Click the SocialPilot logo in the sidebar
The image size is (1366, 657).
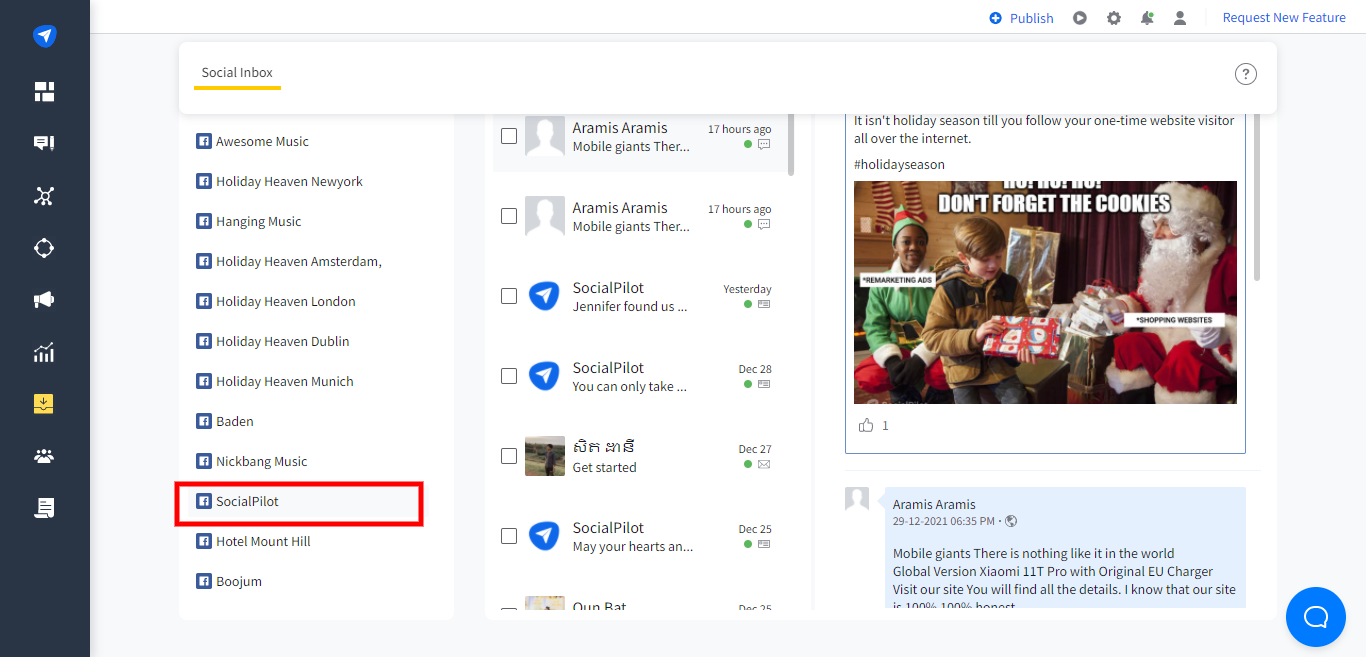(44, 36)
